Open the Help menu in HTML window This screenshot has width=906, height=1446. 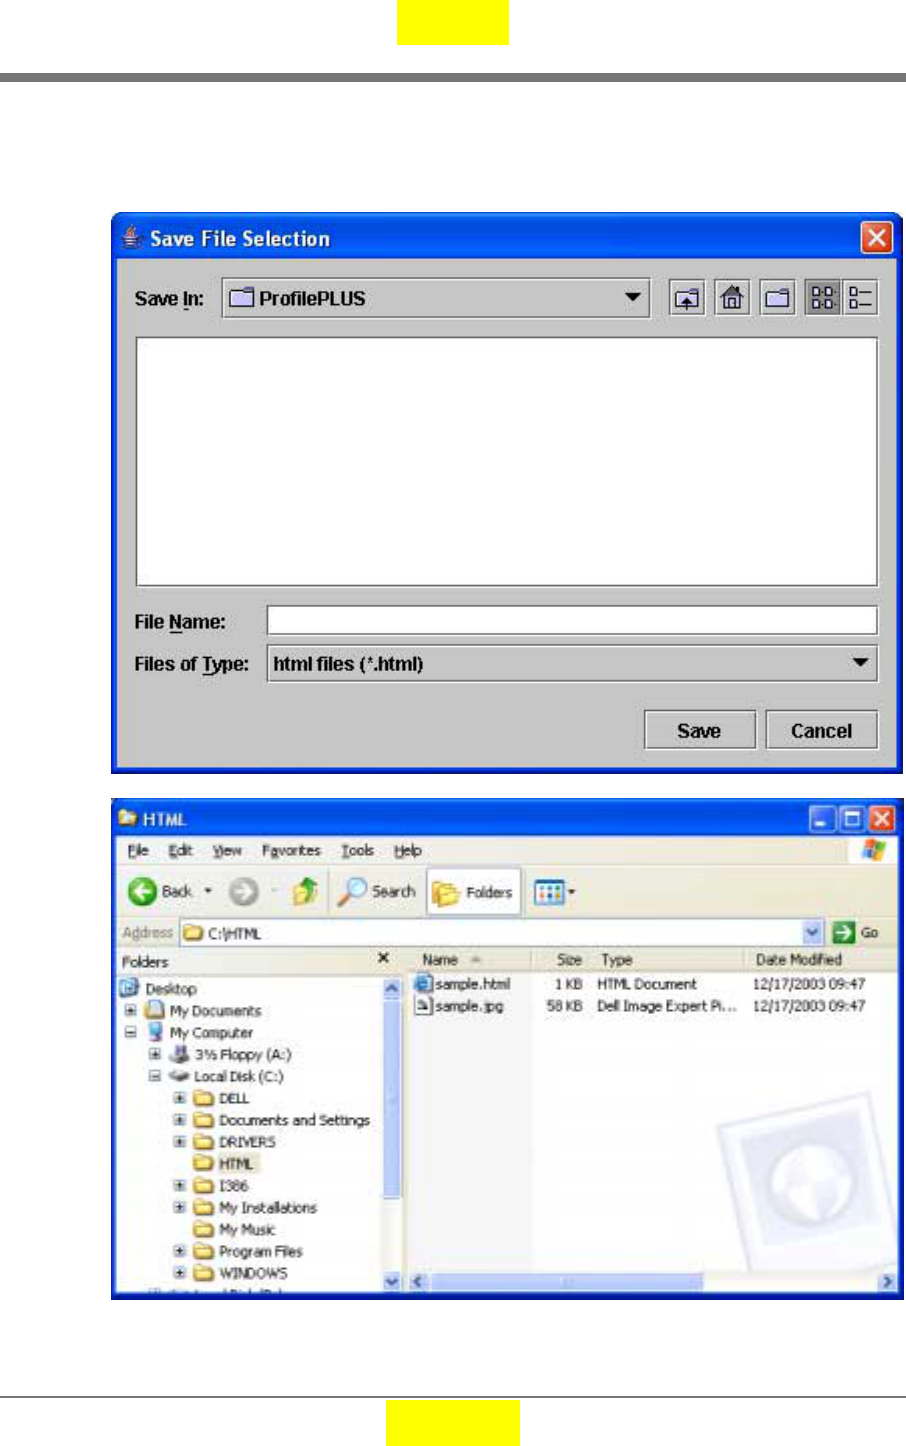(407, 850)
